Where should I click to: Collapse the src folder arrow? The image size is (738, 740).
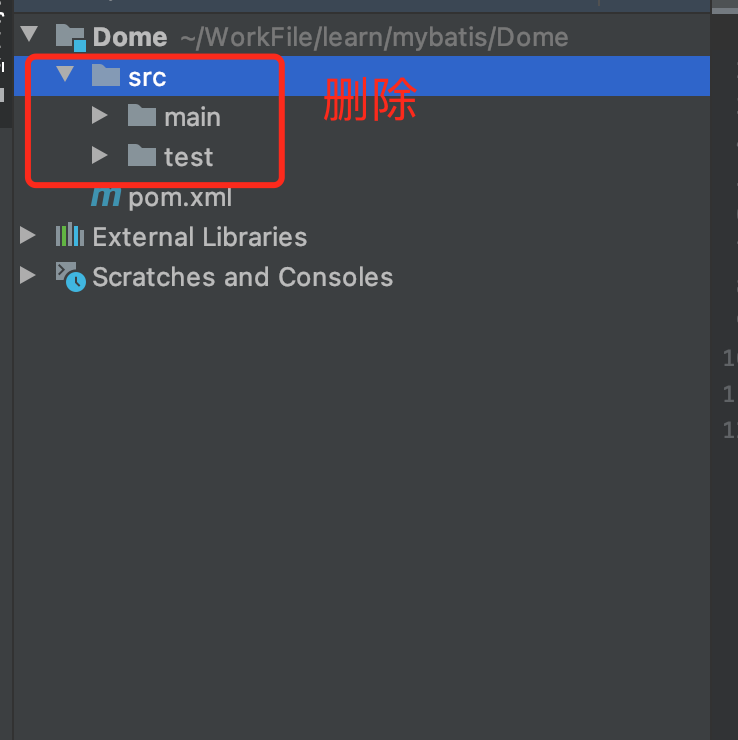pos(65,74)
